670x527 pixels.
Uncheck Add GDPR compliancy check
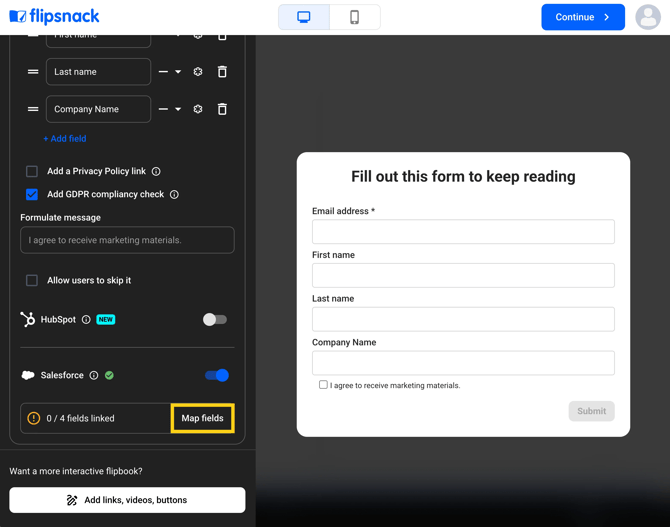32,195
